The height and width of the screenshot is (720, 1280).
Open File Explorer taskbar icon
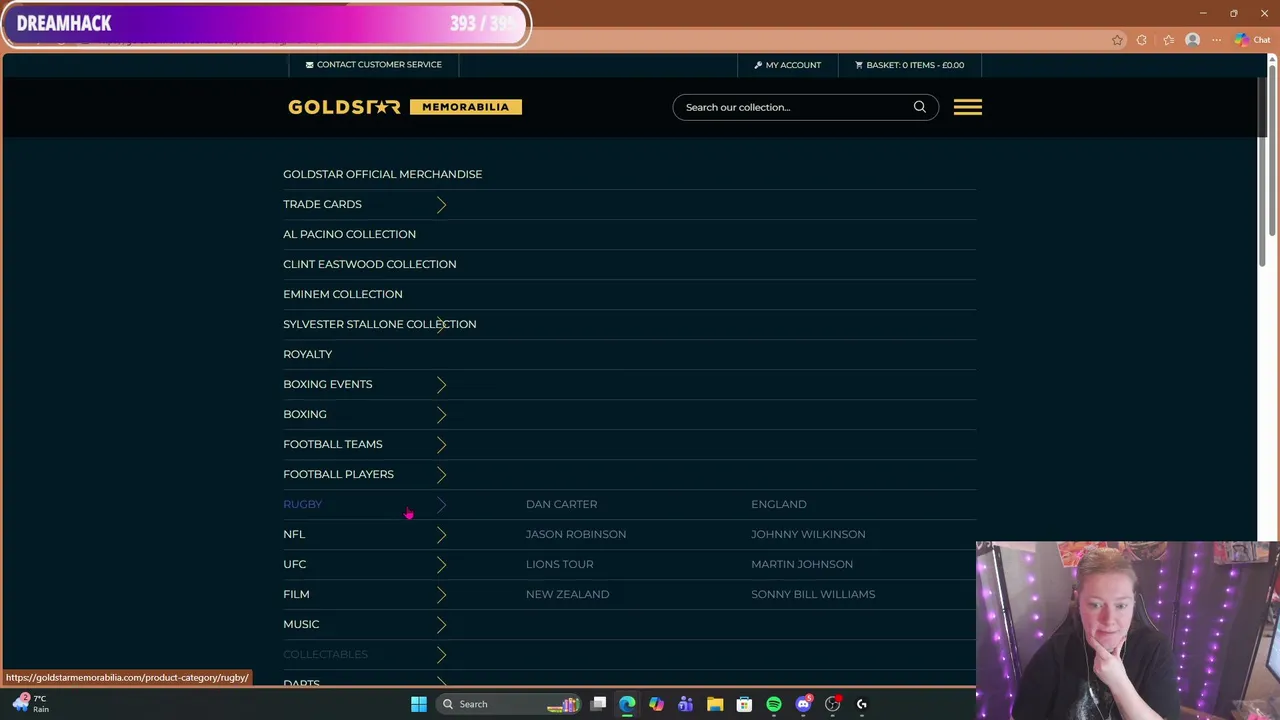tap(715, 704)
